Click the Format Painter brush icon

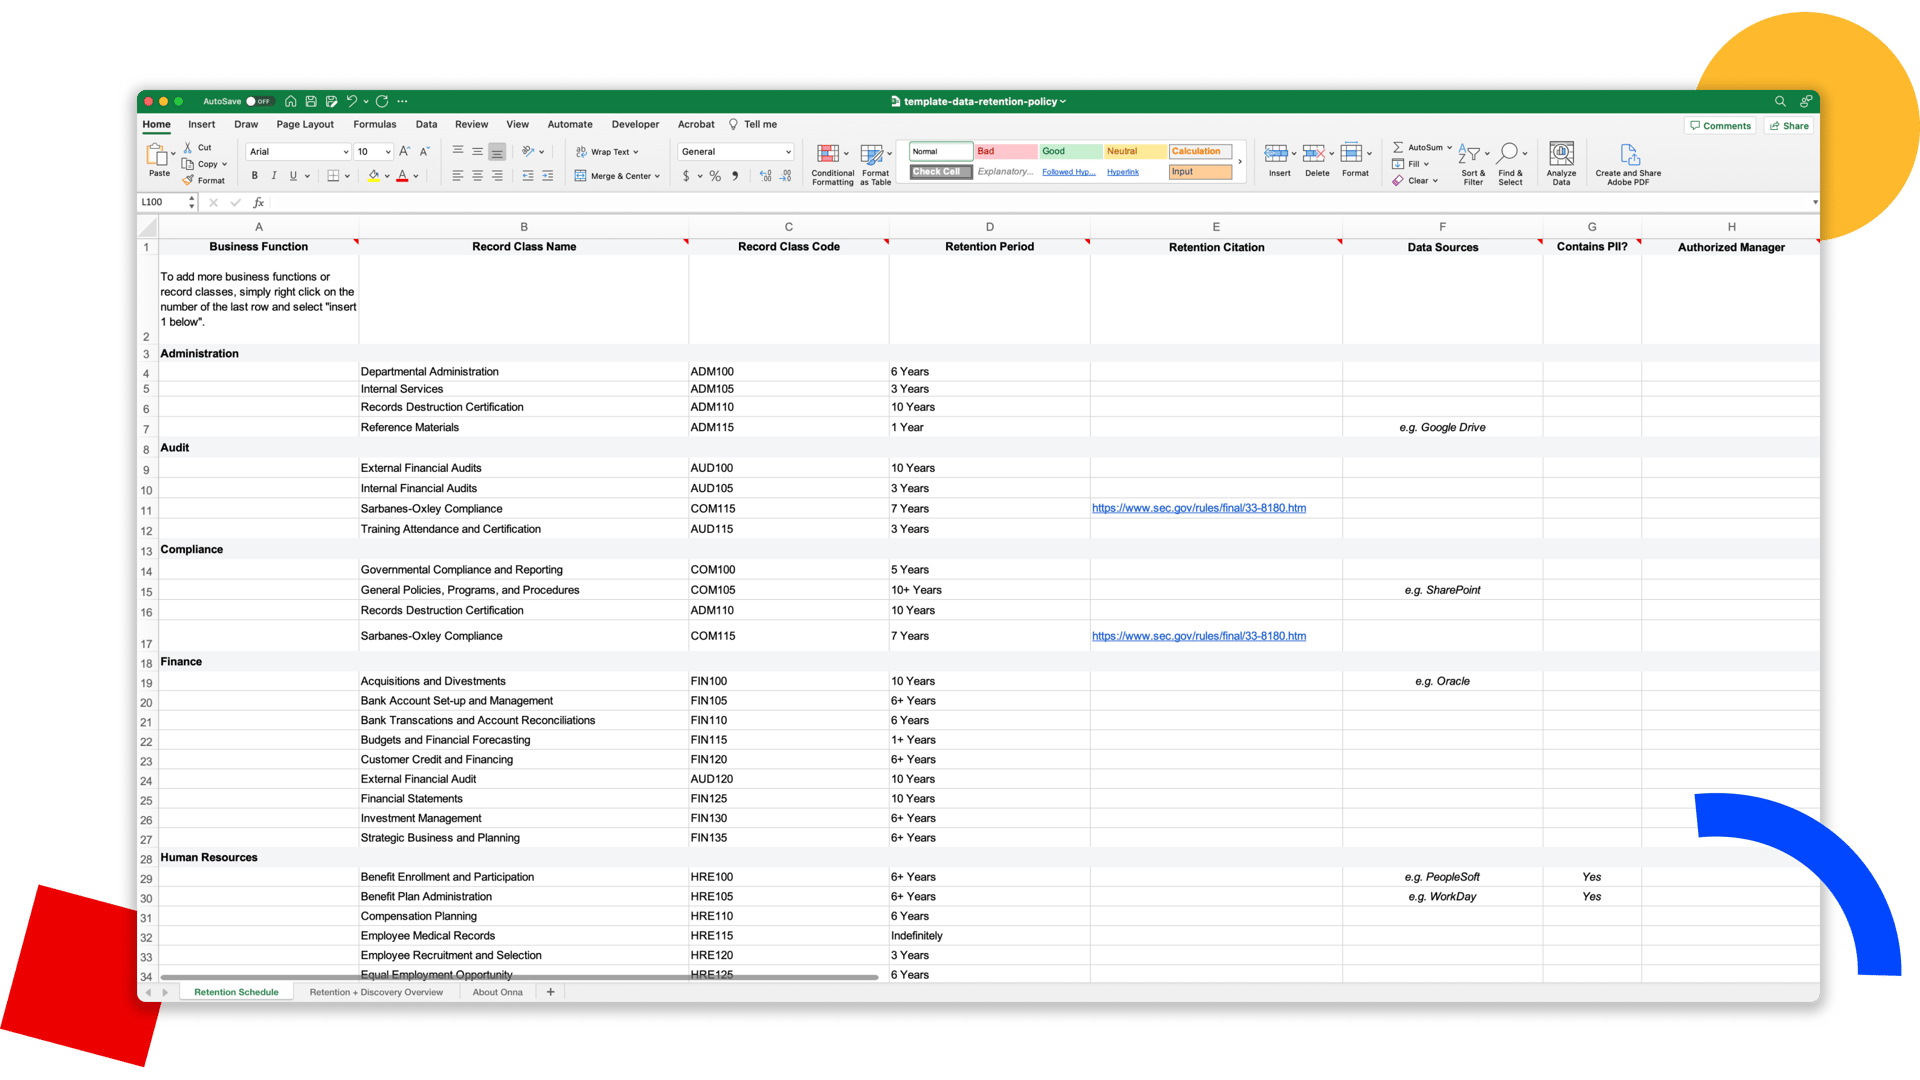(x=188, y=181)
